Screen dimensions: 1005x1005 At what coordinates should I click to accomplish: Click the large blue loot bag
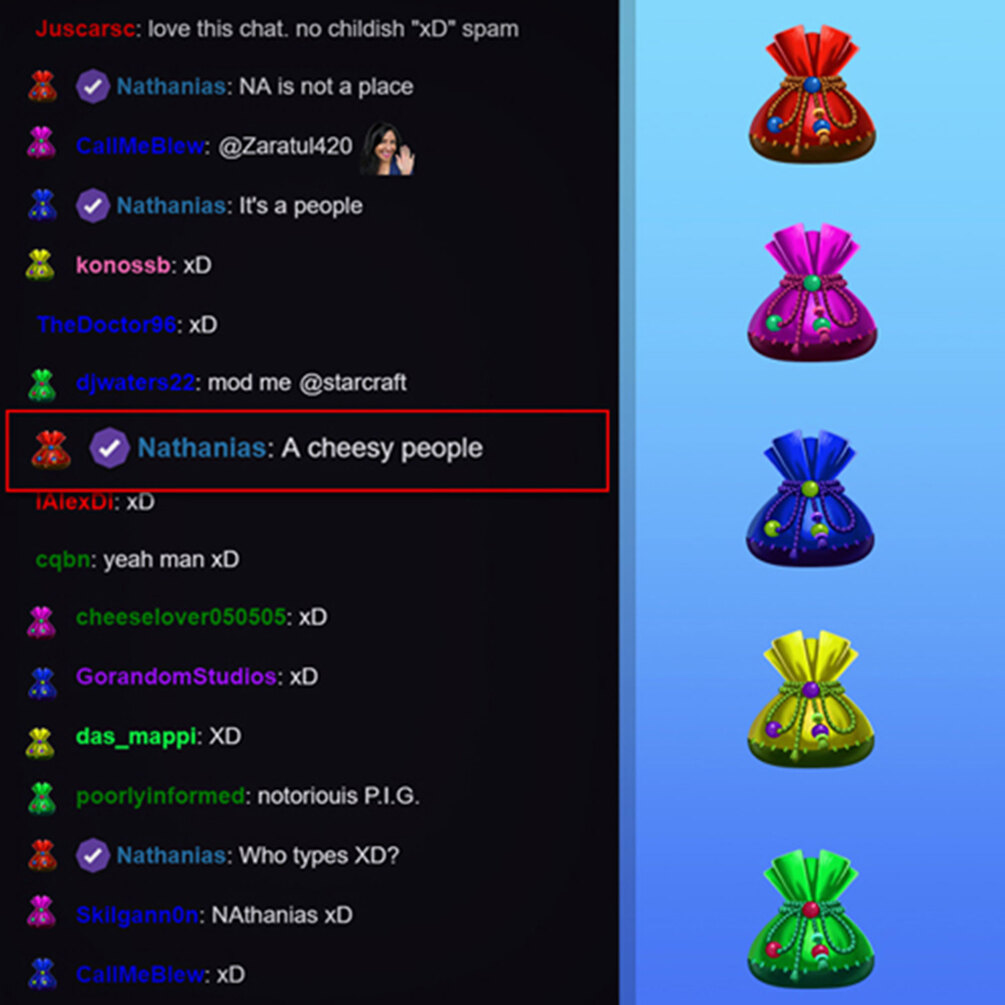coord(810,499)
